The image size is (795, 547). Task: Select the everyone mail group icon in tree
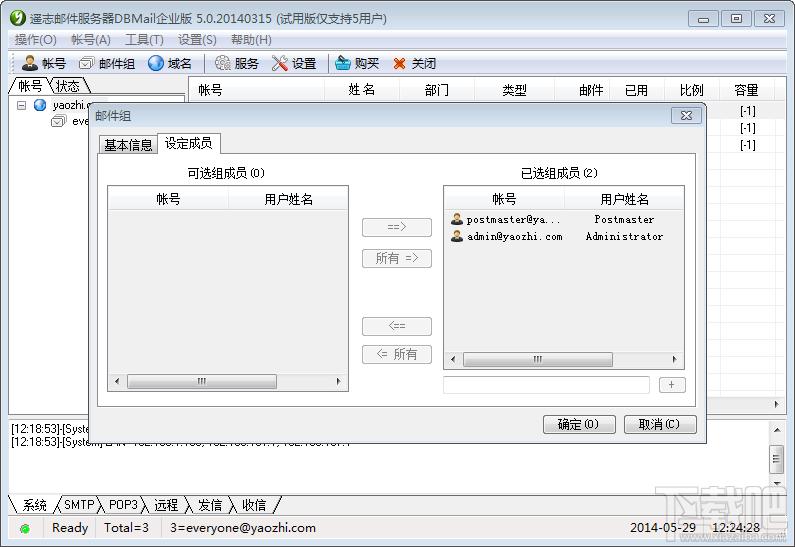[x=59, y=121]
